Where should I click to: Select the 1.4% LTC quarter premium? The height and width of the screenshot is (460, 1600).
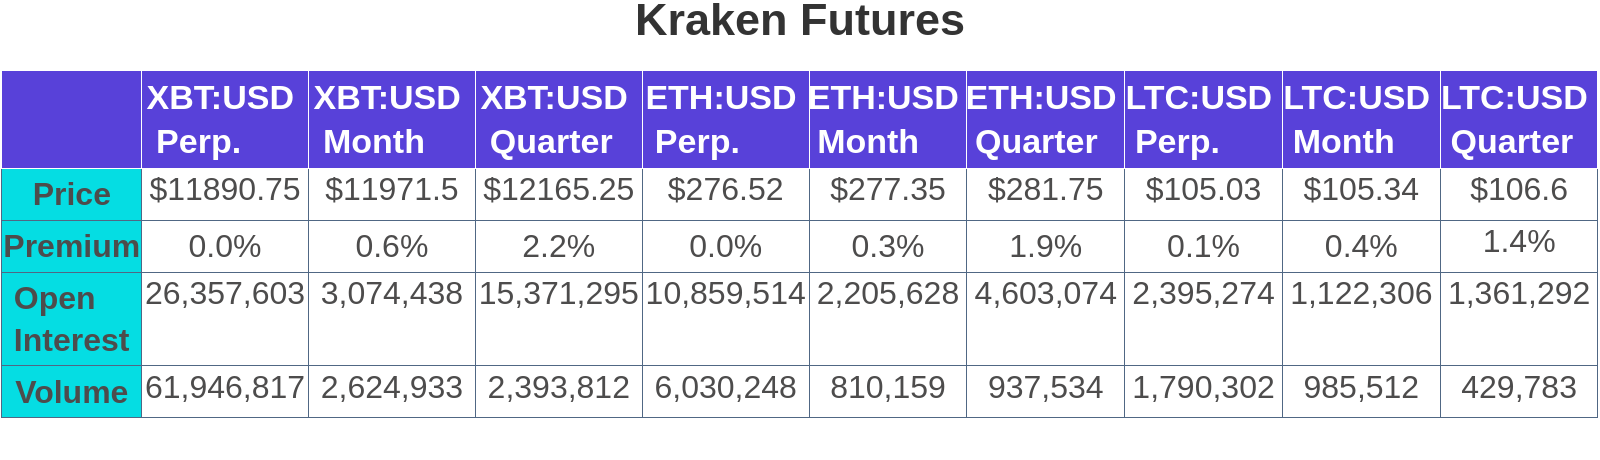[1518, 242]
